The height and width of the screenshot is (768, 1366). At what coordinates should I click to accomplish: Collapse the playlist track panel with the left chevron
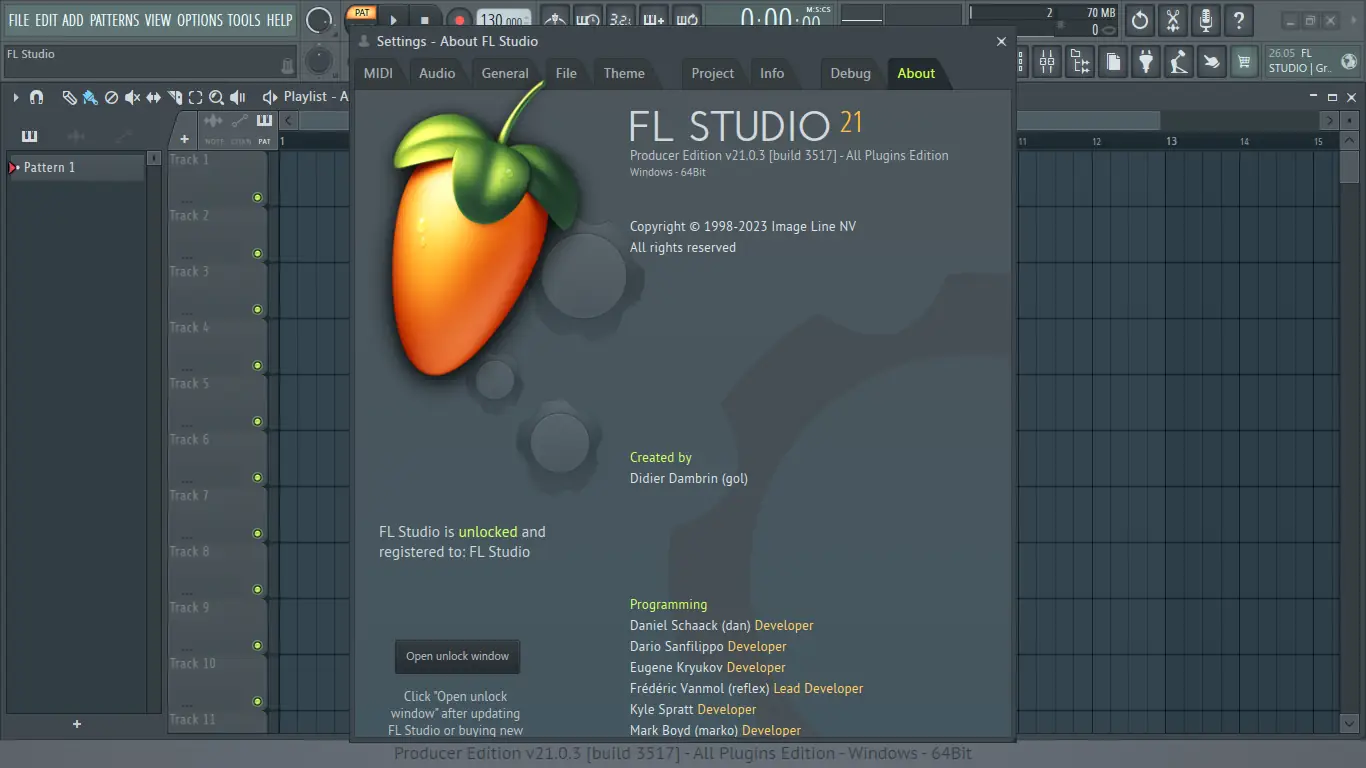[286, 119]
